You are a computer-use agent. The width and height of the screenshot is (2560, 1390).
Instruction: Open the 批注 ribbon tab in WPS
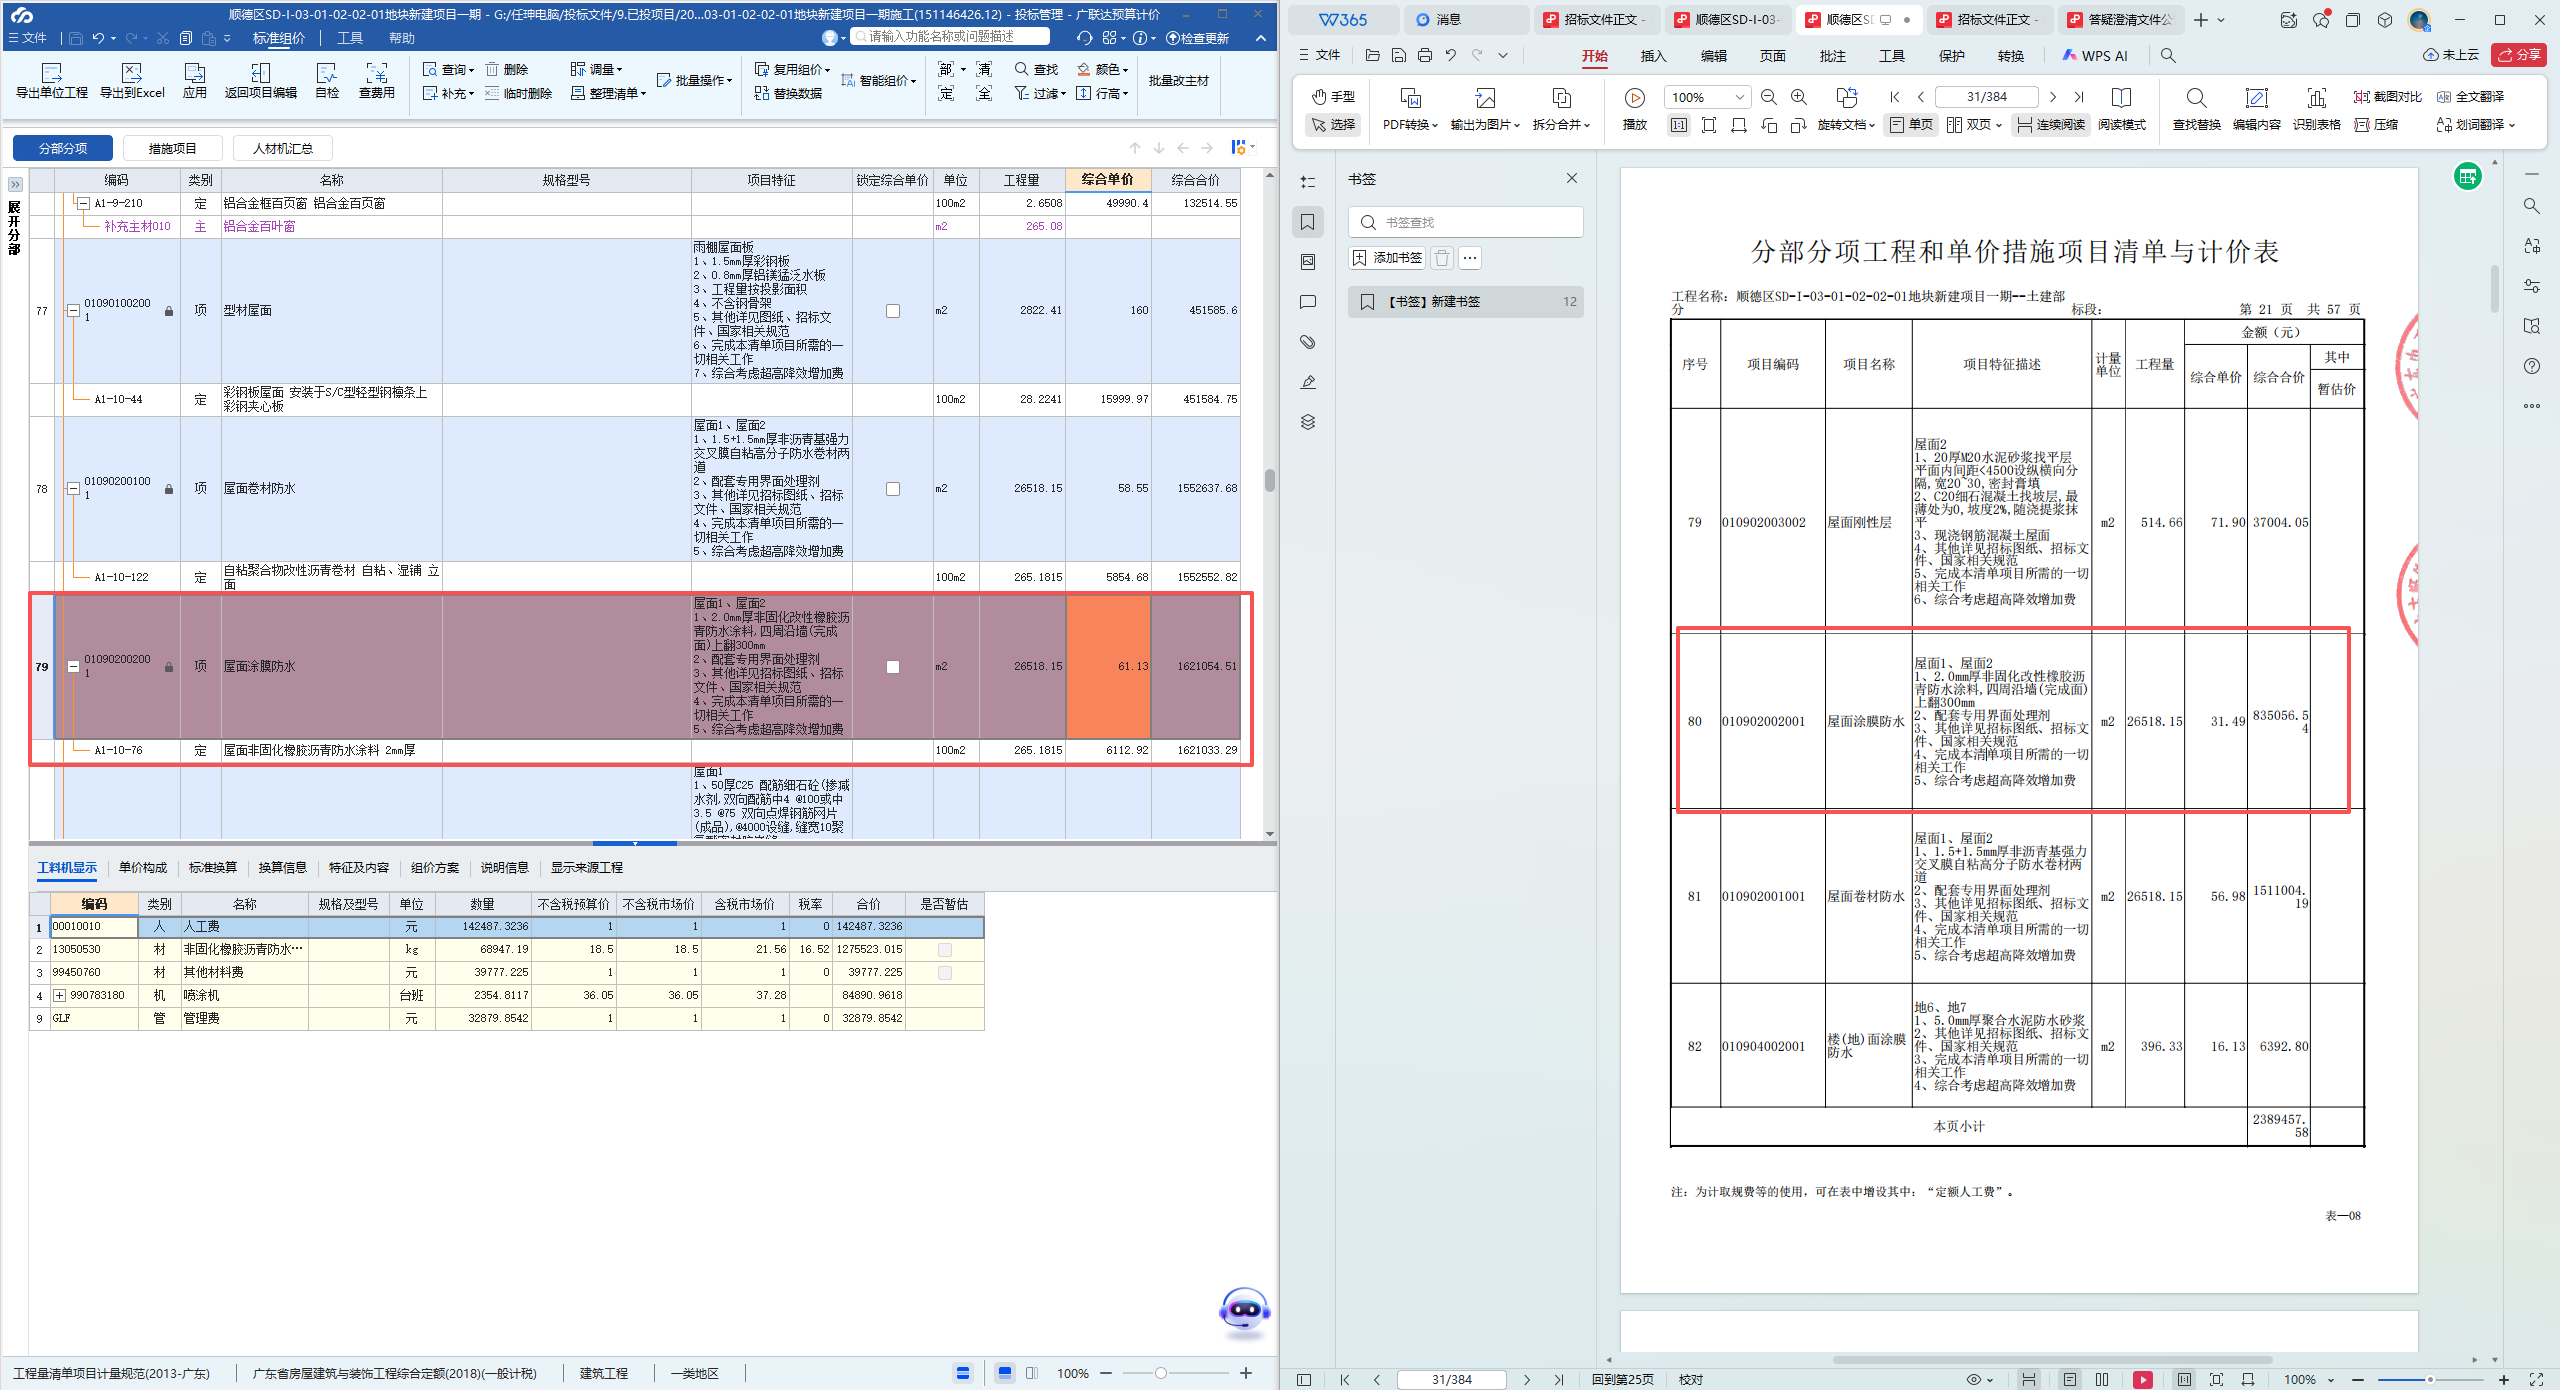1832,56
